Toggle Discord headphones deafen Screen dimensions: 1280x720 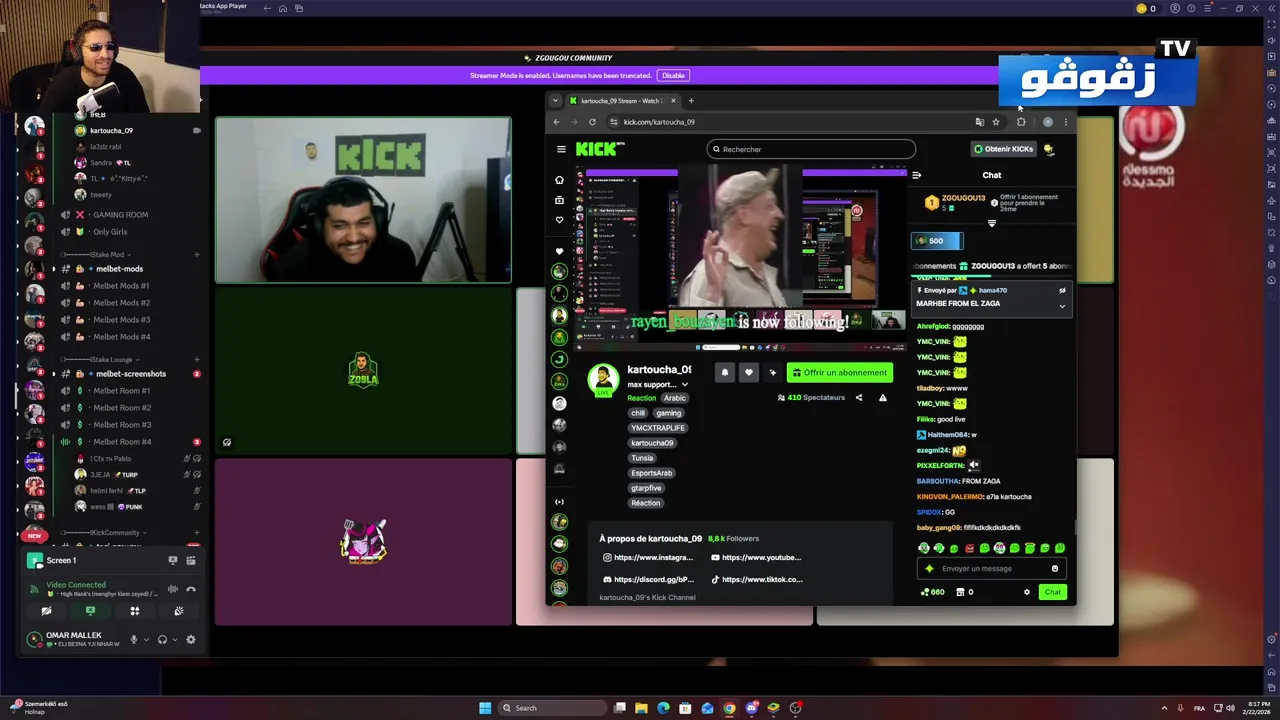162,640
